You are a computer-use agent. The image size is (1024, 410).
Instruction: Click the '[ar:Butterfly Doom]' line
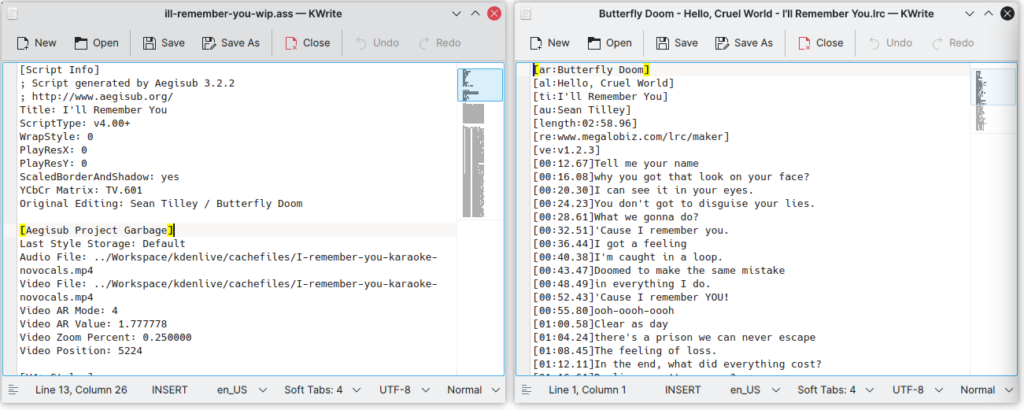coord(591,69)
